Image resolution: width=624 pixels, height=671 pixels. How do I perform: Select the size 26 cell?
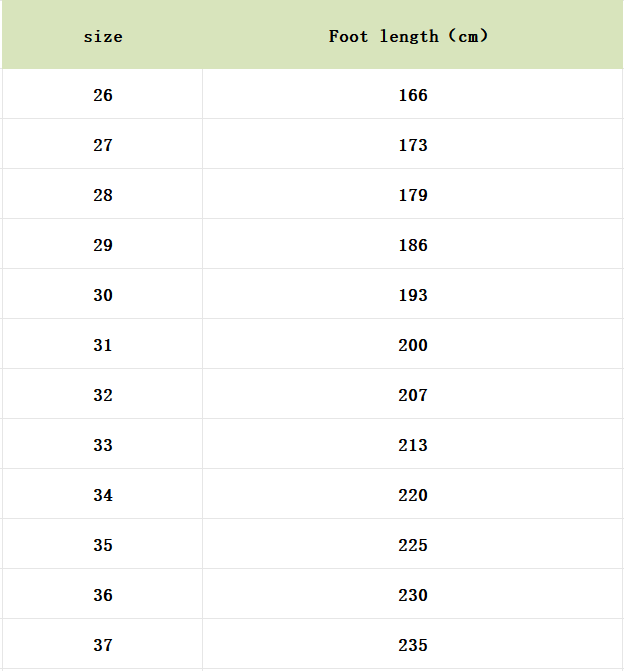pos(103,95)
